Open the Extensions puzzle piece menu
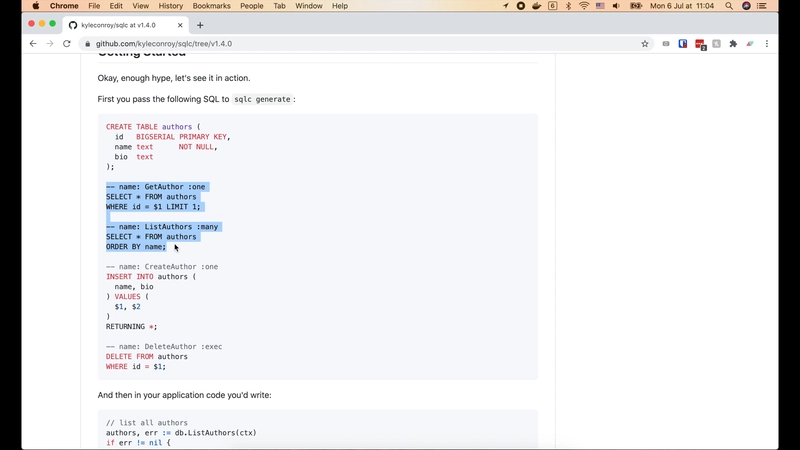This screenshot has height=450, width=800. (733, 44)
